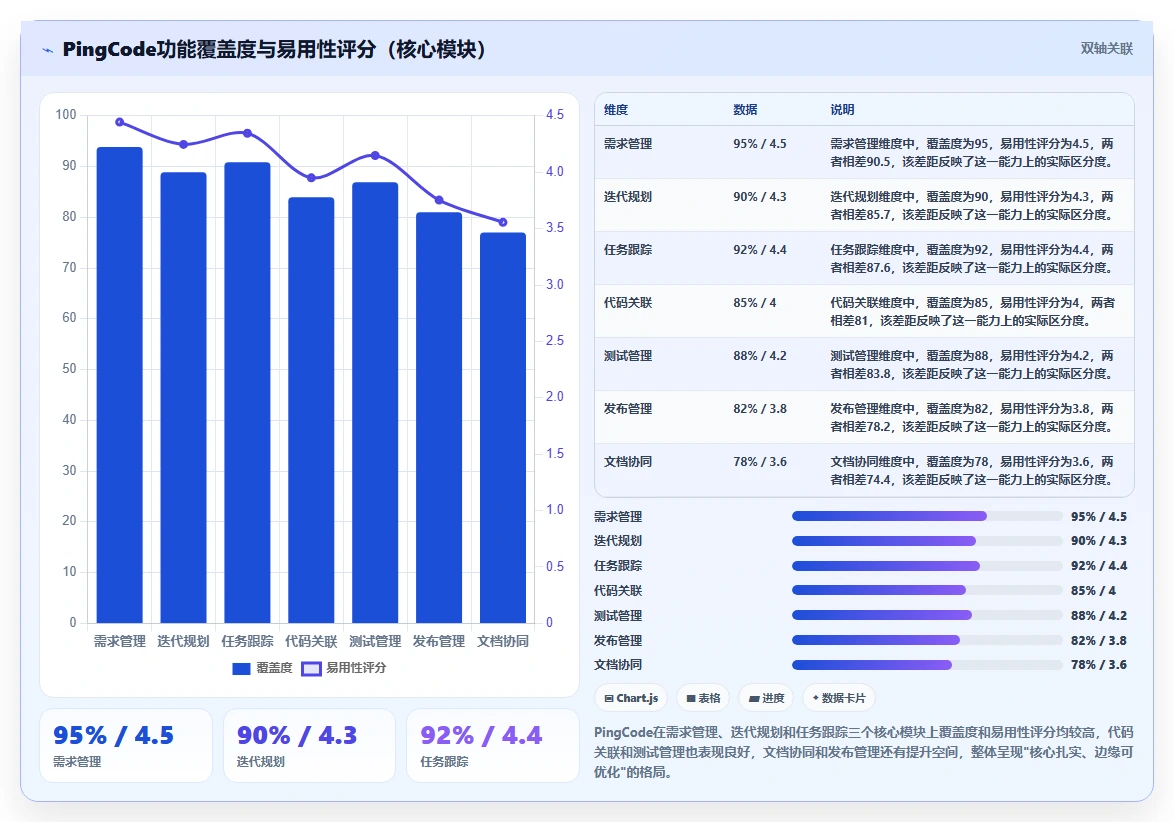The height and width of the screenshot is (822, 1174).
Task: Click the lightning icon beside the PingCode title
Action: pos(48,50)
